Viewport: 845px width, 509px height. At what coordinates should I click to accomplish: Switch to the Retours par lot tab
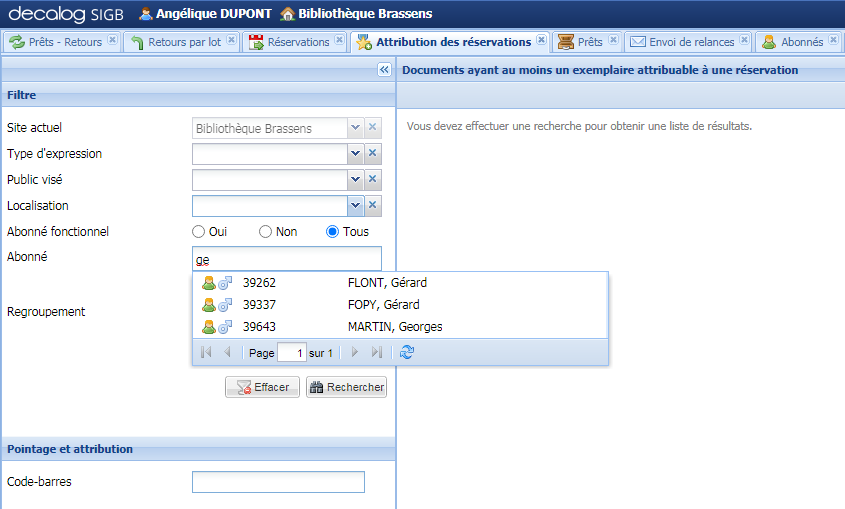tap(176, 42)
